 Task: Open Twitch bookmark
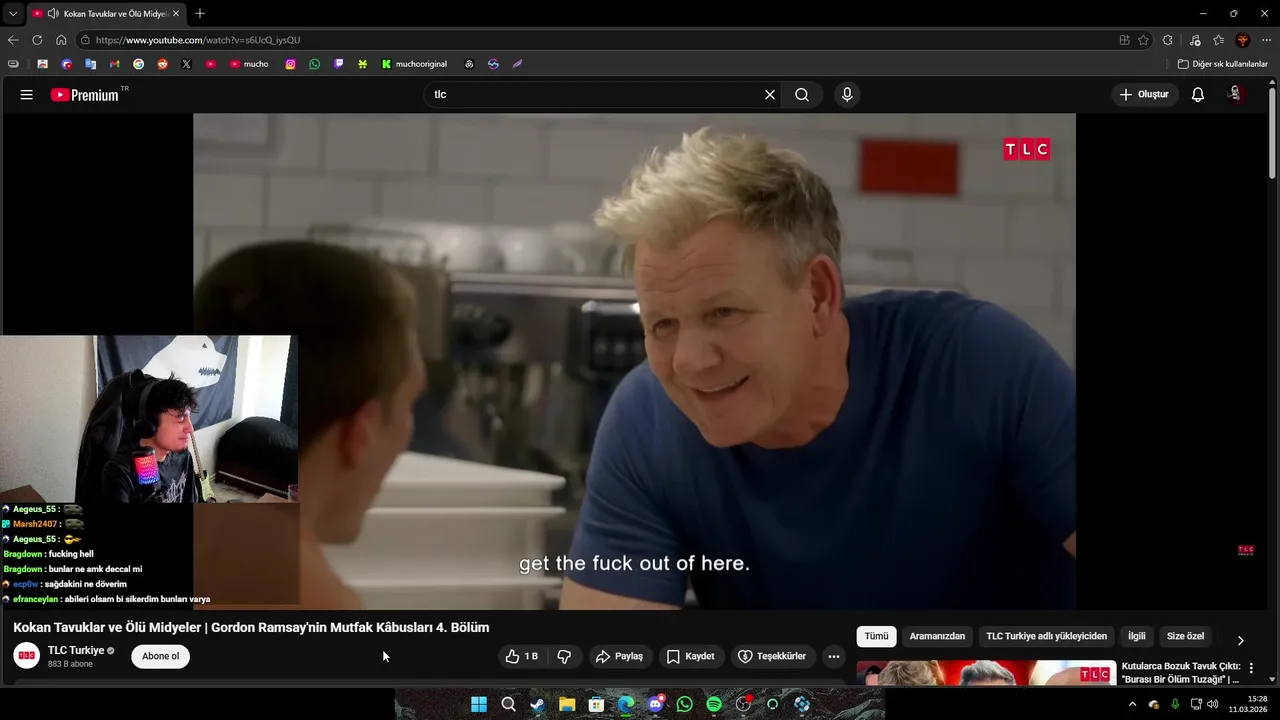(339, 64)
